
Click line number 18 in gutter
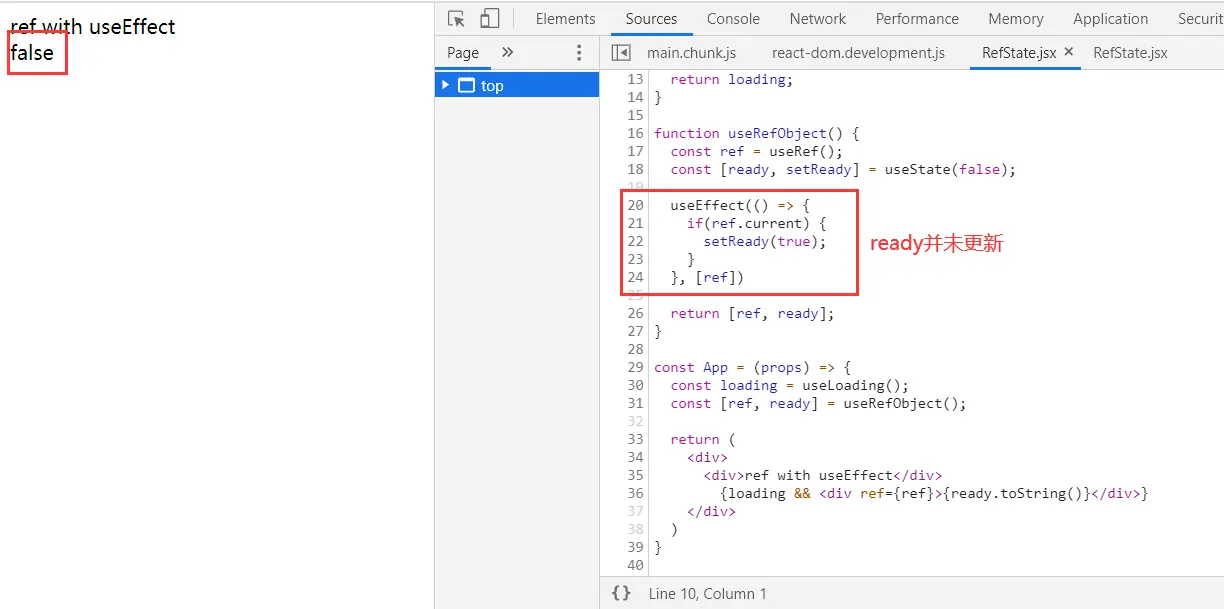636,170
